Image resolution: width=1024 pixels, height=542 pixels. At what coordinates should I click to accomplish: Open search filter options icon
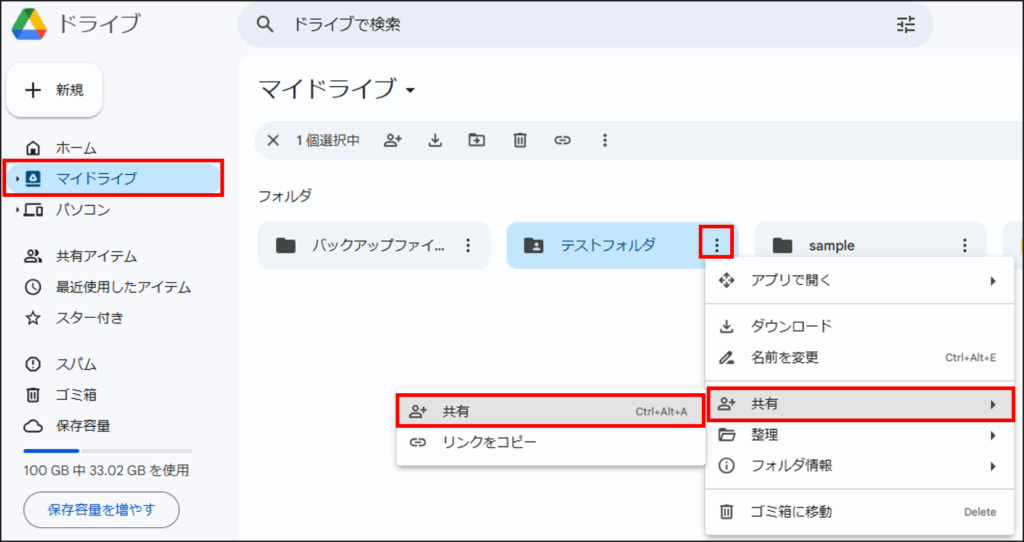pyautogui.click(x=906, y=25)
